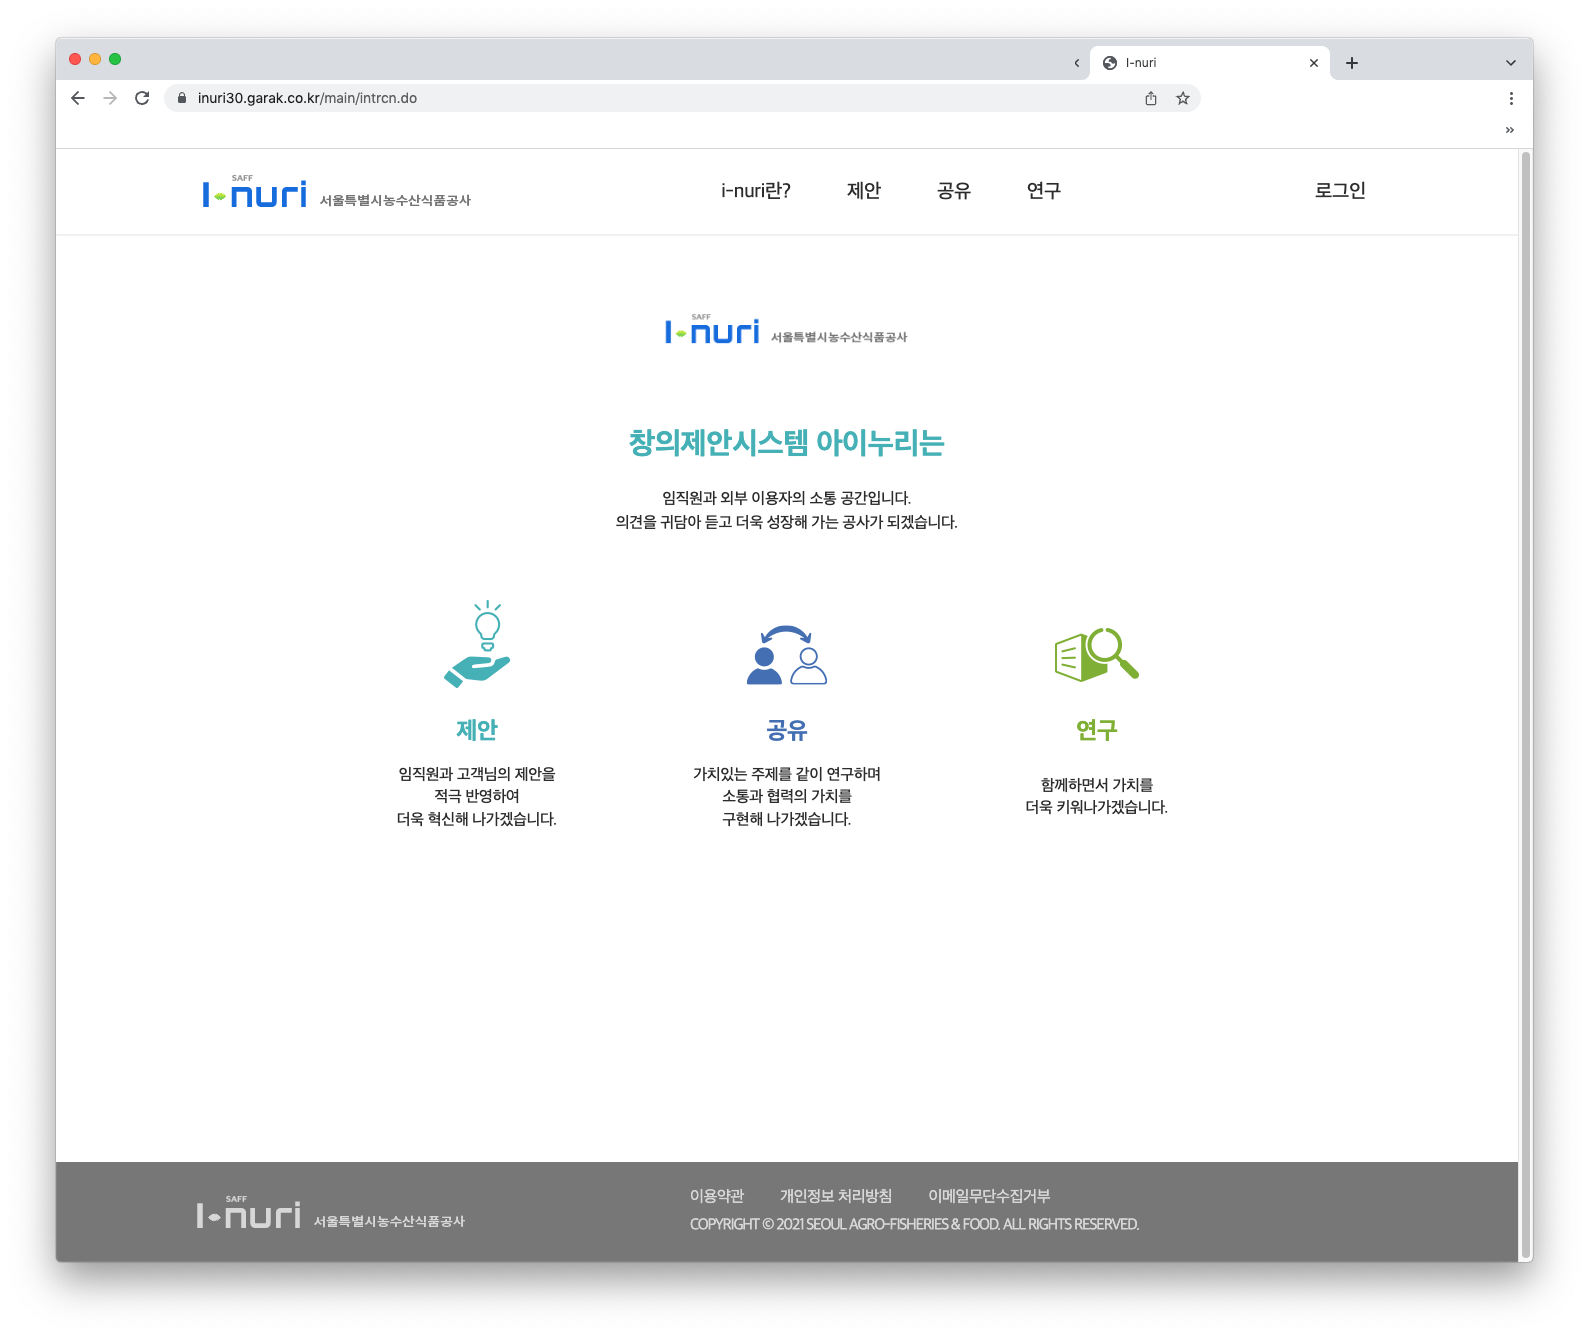Image resolution: width=1589 pixels, height=1336 pixels.
Task: Open the 이용약관 footer link
Action: (717, 1196)
